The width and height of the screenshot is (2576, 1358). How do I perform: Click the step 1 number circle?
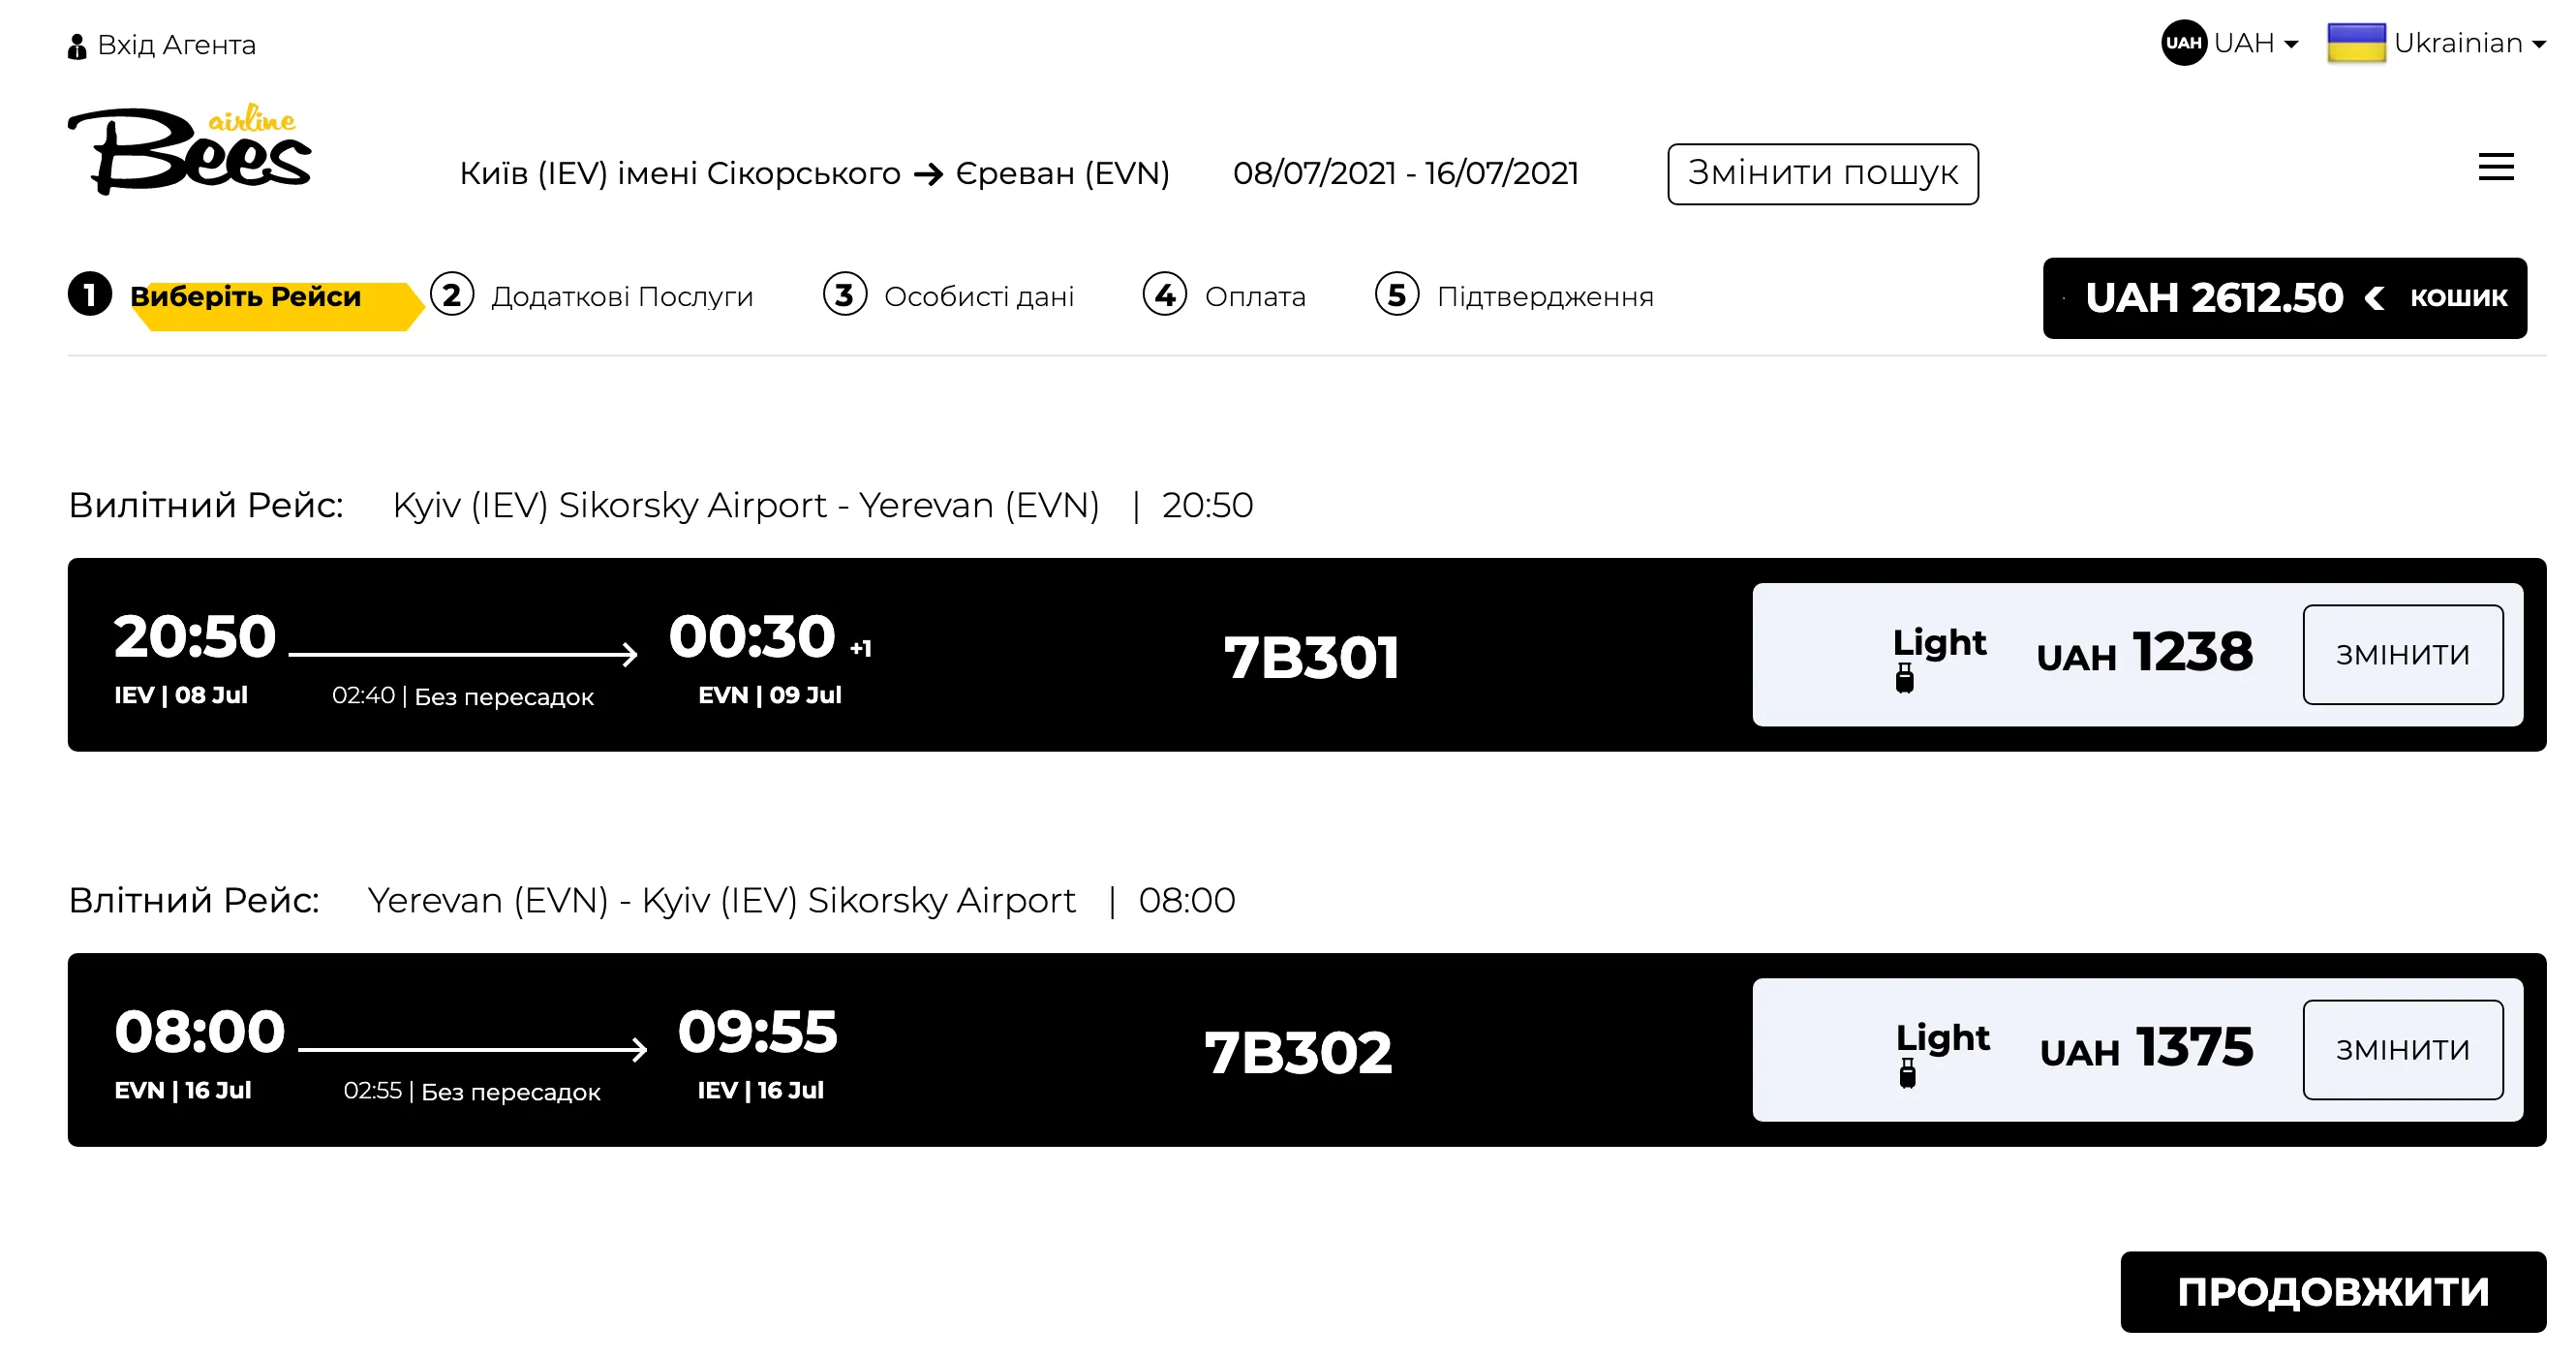coord(90,295)
